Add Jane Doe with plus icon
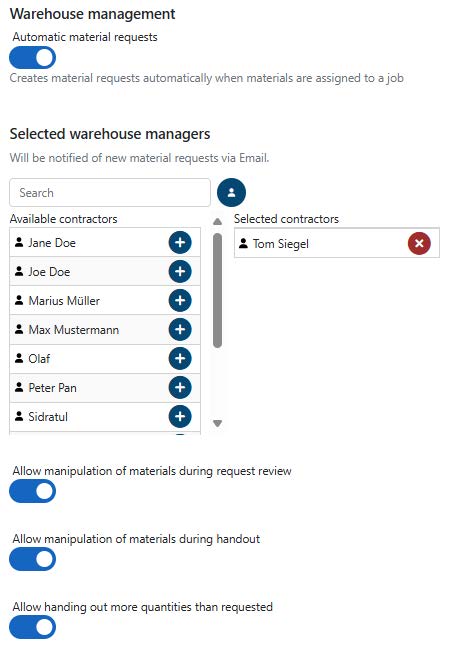The image size is (454, 655). click(x=180, y=243)
